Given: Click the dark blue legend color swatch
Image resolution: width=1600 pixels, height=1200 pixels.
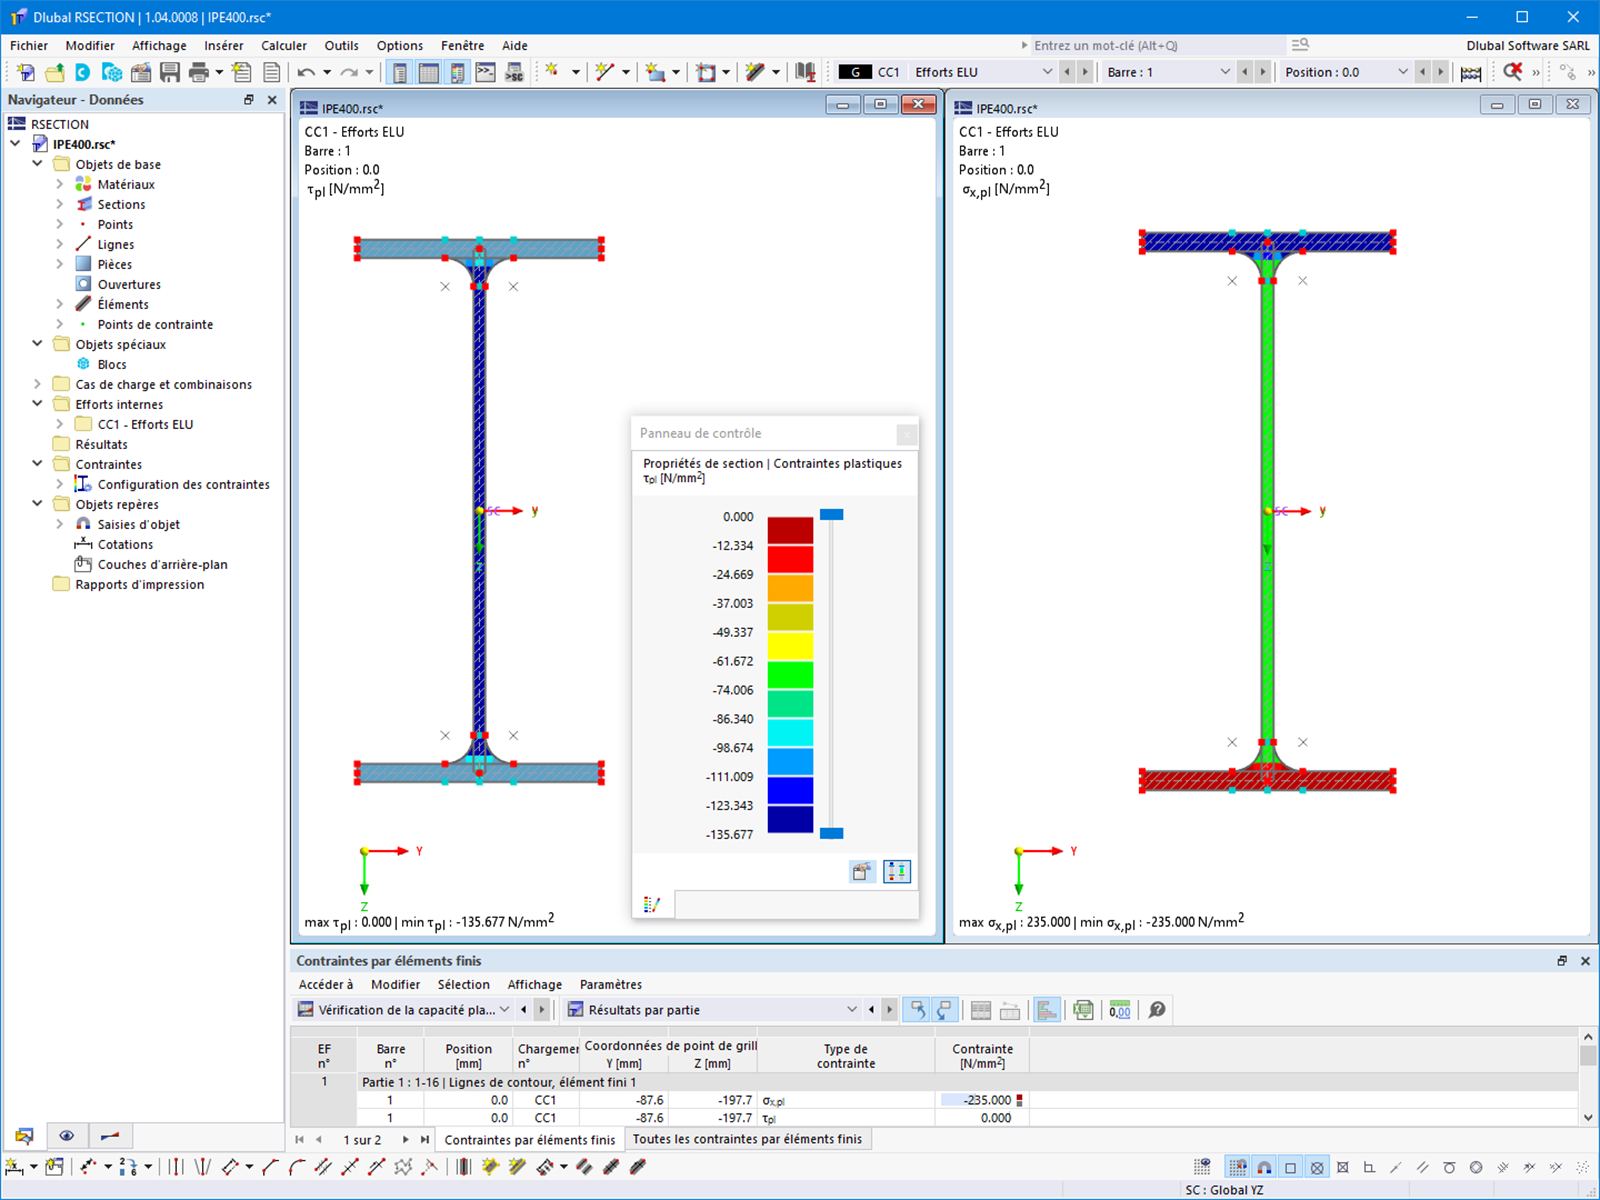Looking at the screenshot, I should 790,819.
